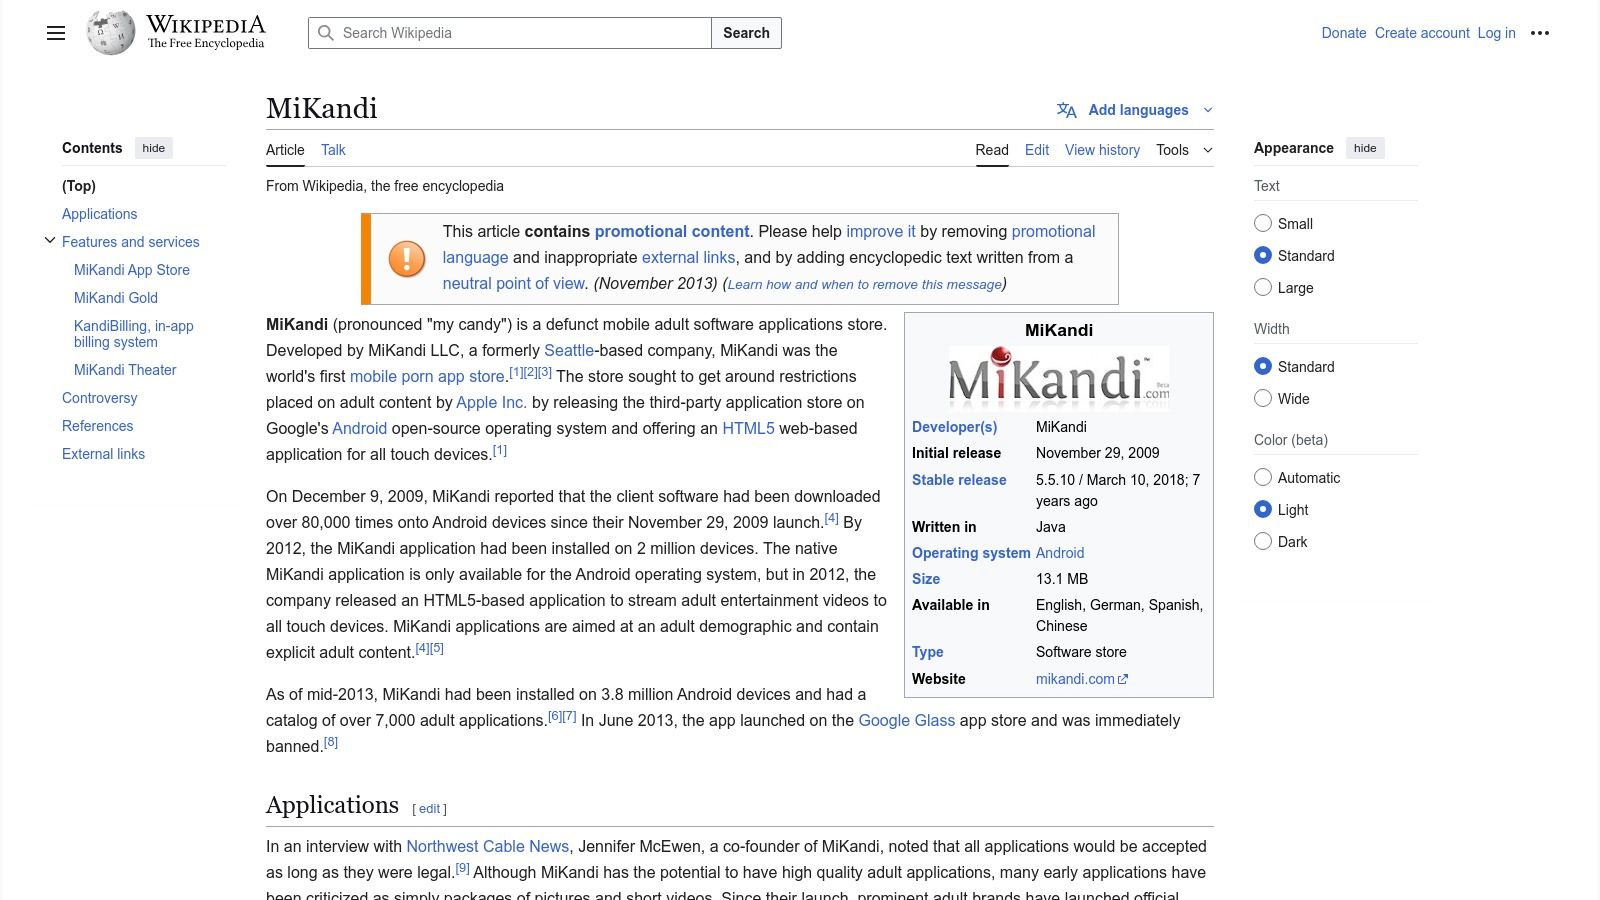The height and width of the screenshot is (900, 1600).
Task: Open the mobile porn app store link
Action: (427, 376)
